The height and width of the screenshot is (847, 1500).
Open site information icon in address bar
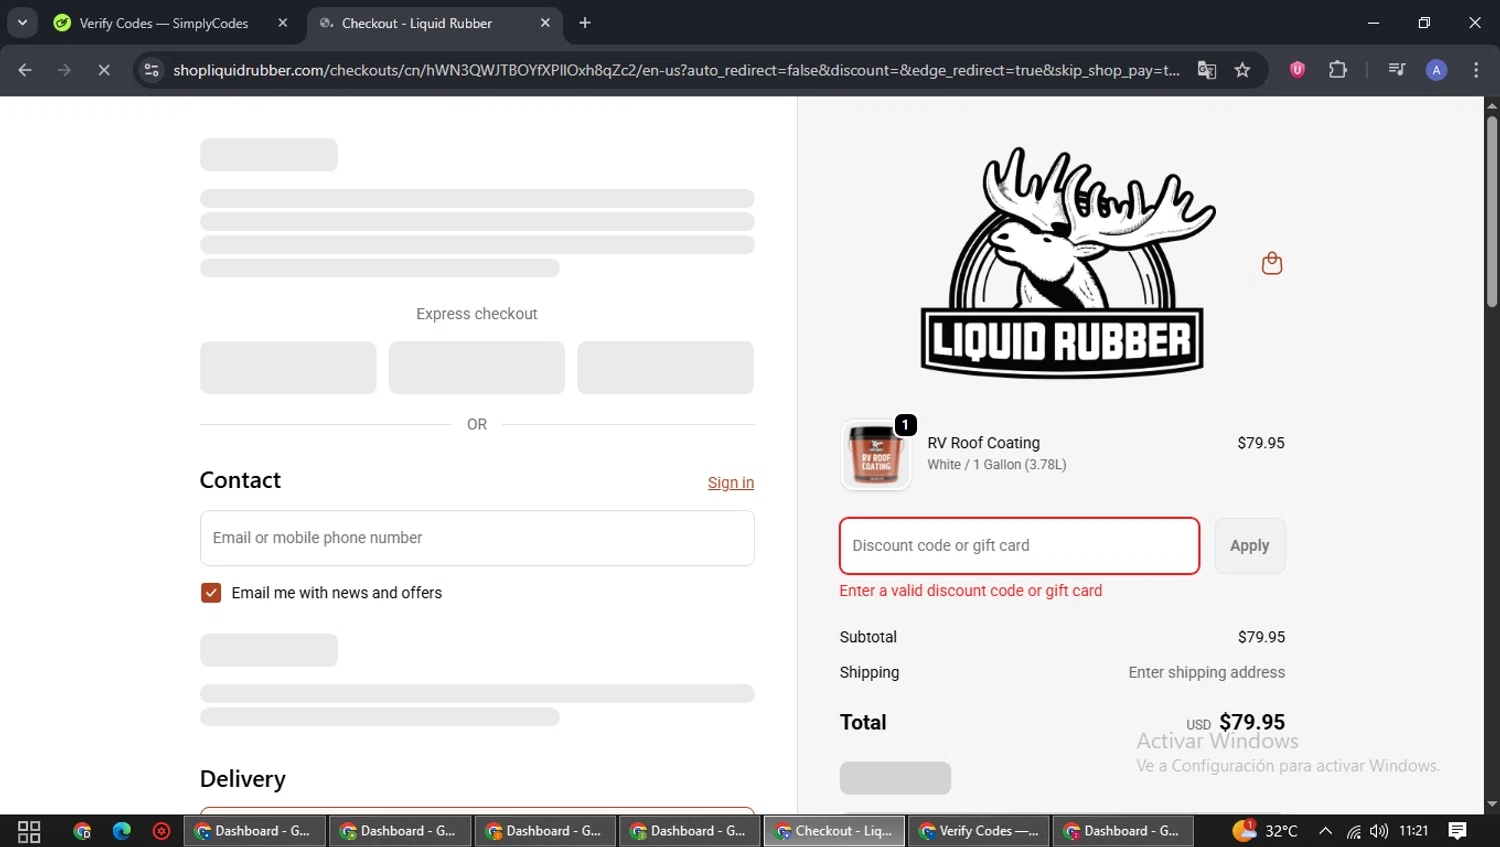(151, 70)
